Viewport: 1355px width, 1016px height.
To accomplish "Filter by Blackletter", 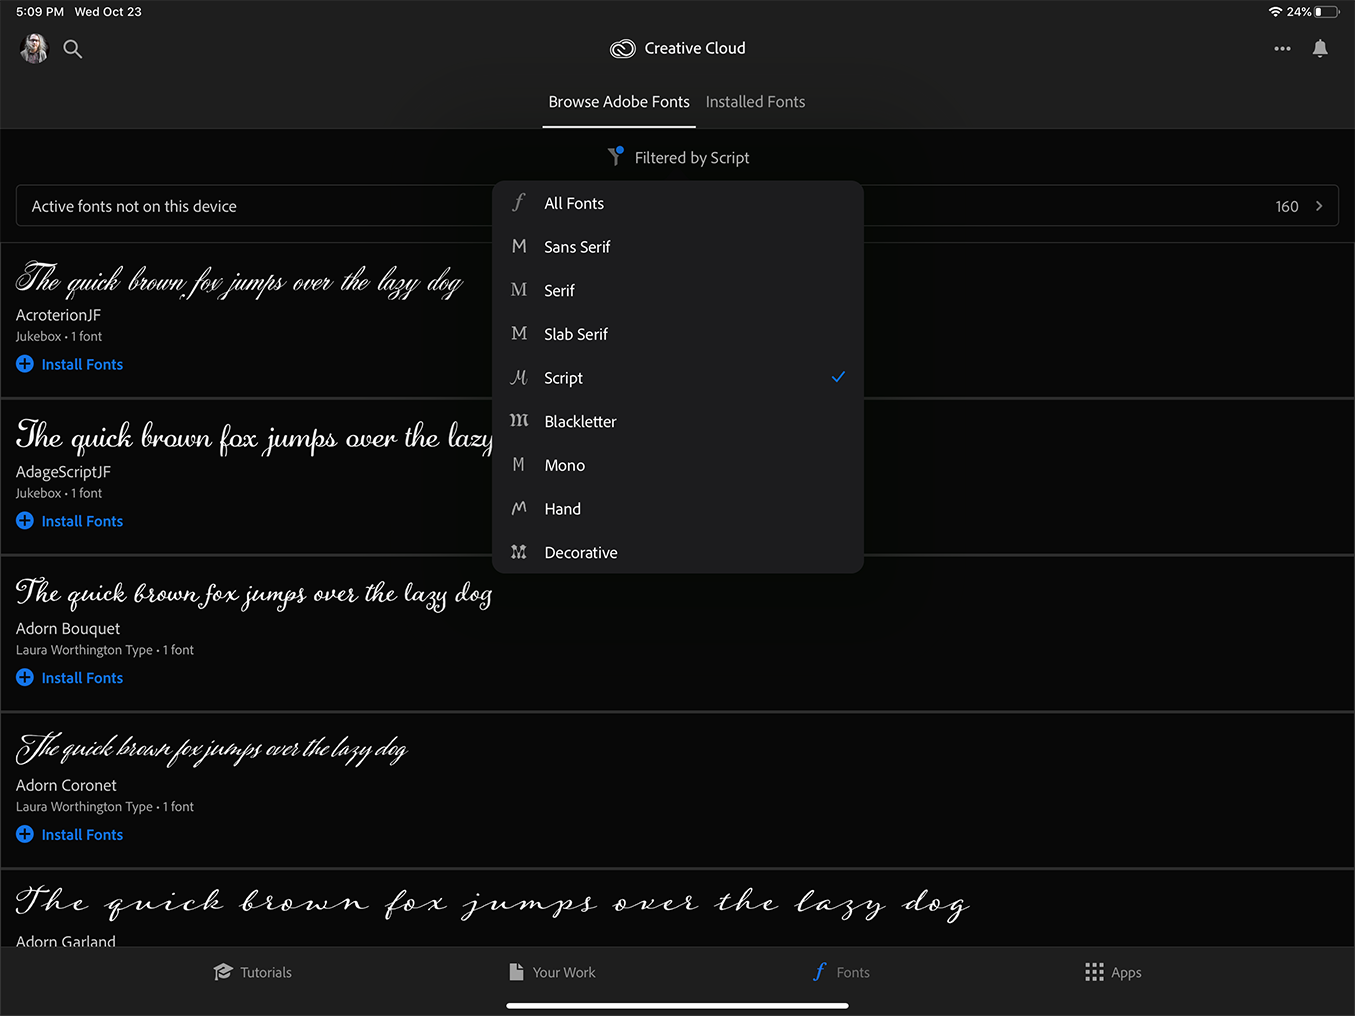I will [678, 421].
